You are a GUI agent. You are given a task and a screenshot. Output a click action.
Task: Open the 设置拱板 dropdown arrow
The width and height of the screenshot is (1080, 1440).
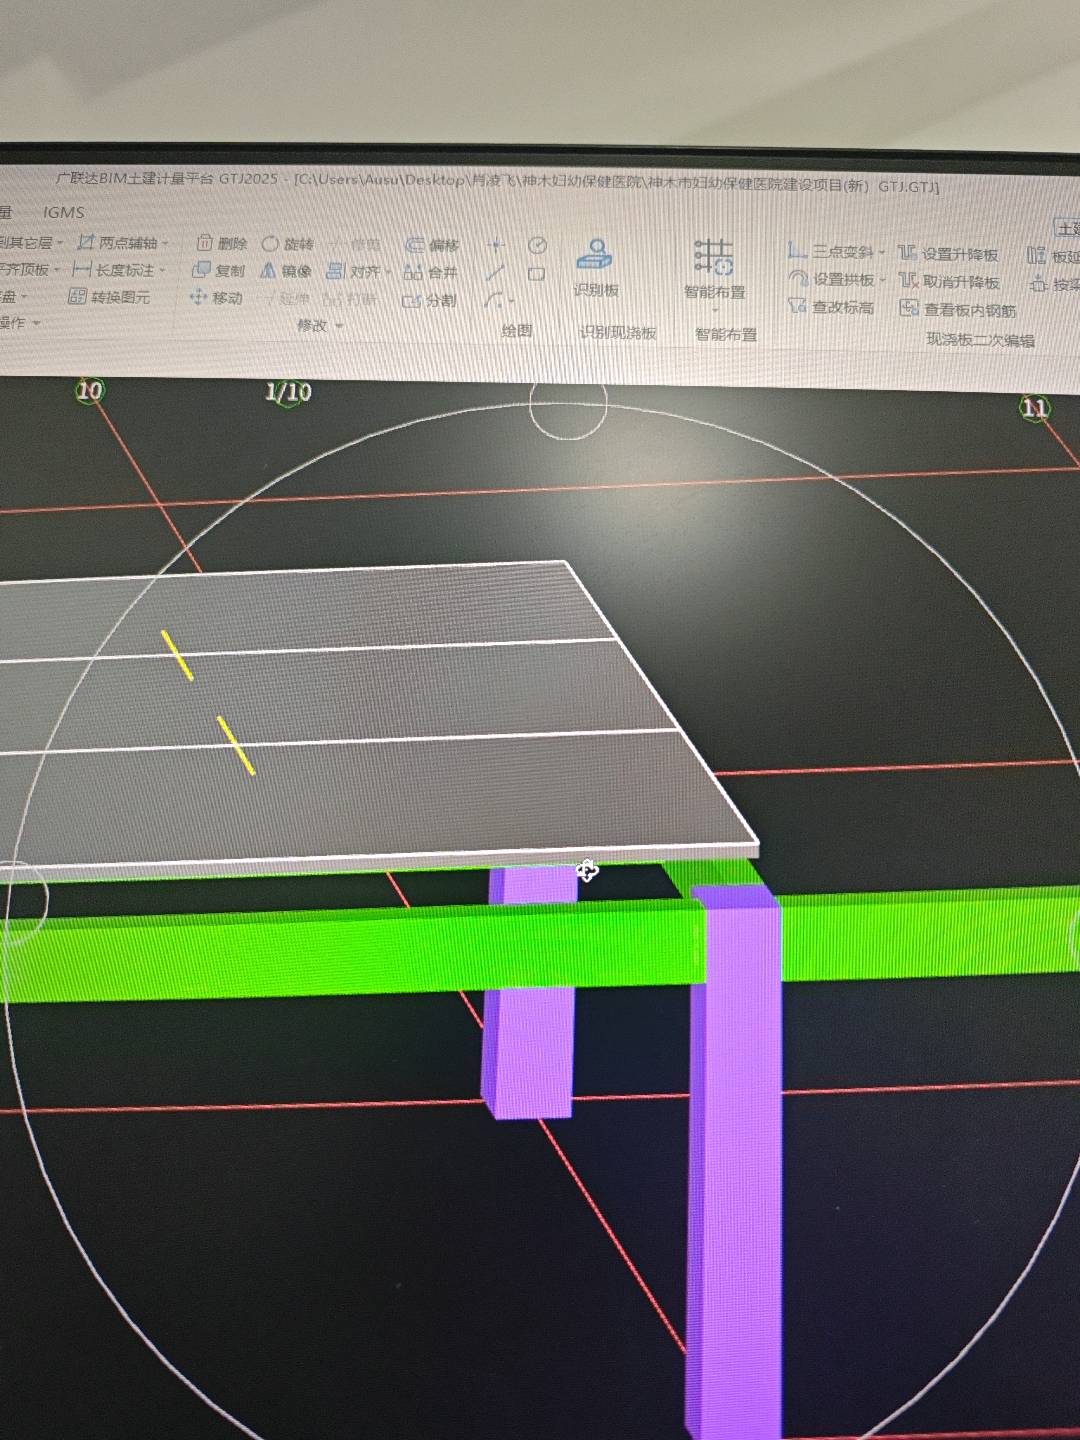tap(882, 280)
